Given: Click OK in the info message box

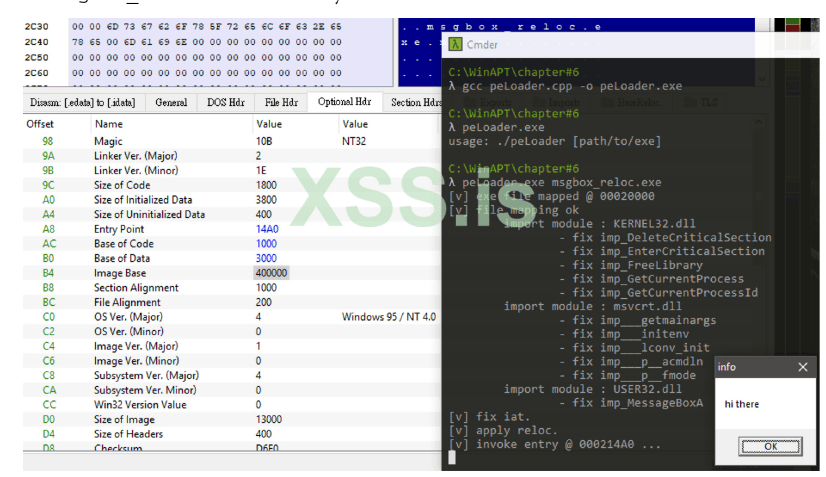Looking at the screenshot, I should tap(770, 446).
